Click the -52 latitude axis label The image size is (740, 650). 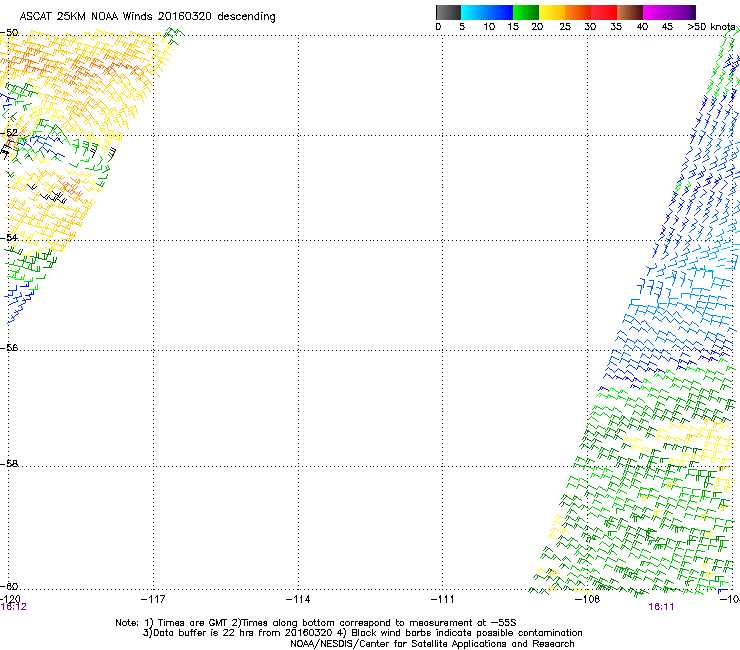9,133
